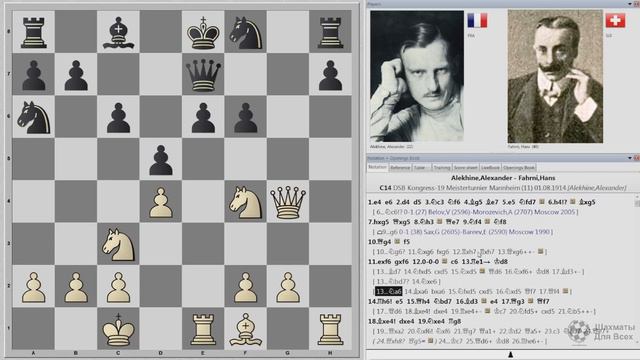640x360 pixels.
Task: Open comment icon after 12.0-0-0 move
Action: click(444, 262)
